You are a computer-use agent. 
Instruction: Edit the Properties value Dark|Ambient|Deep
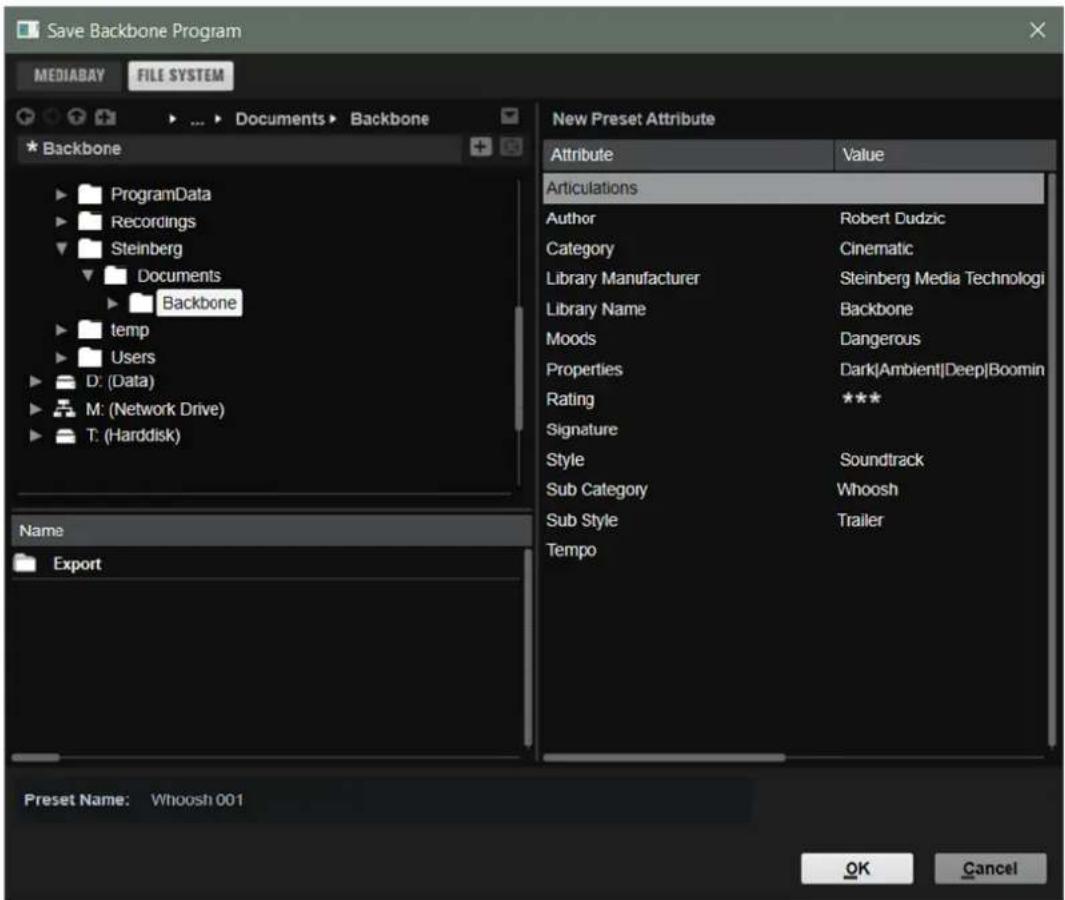941,370
